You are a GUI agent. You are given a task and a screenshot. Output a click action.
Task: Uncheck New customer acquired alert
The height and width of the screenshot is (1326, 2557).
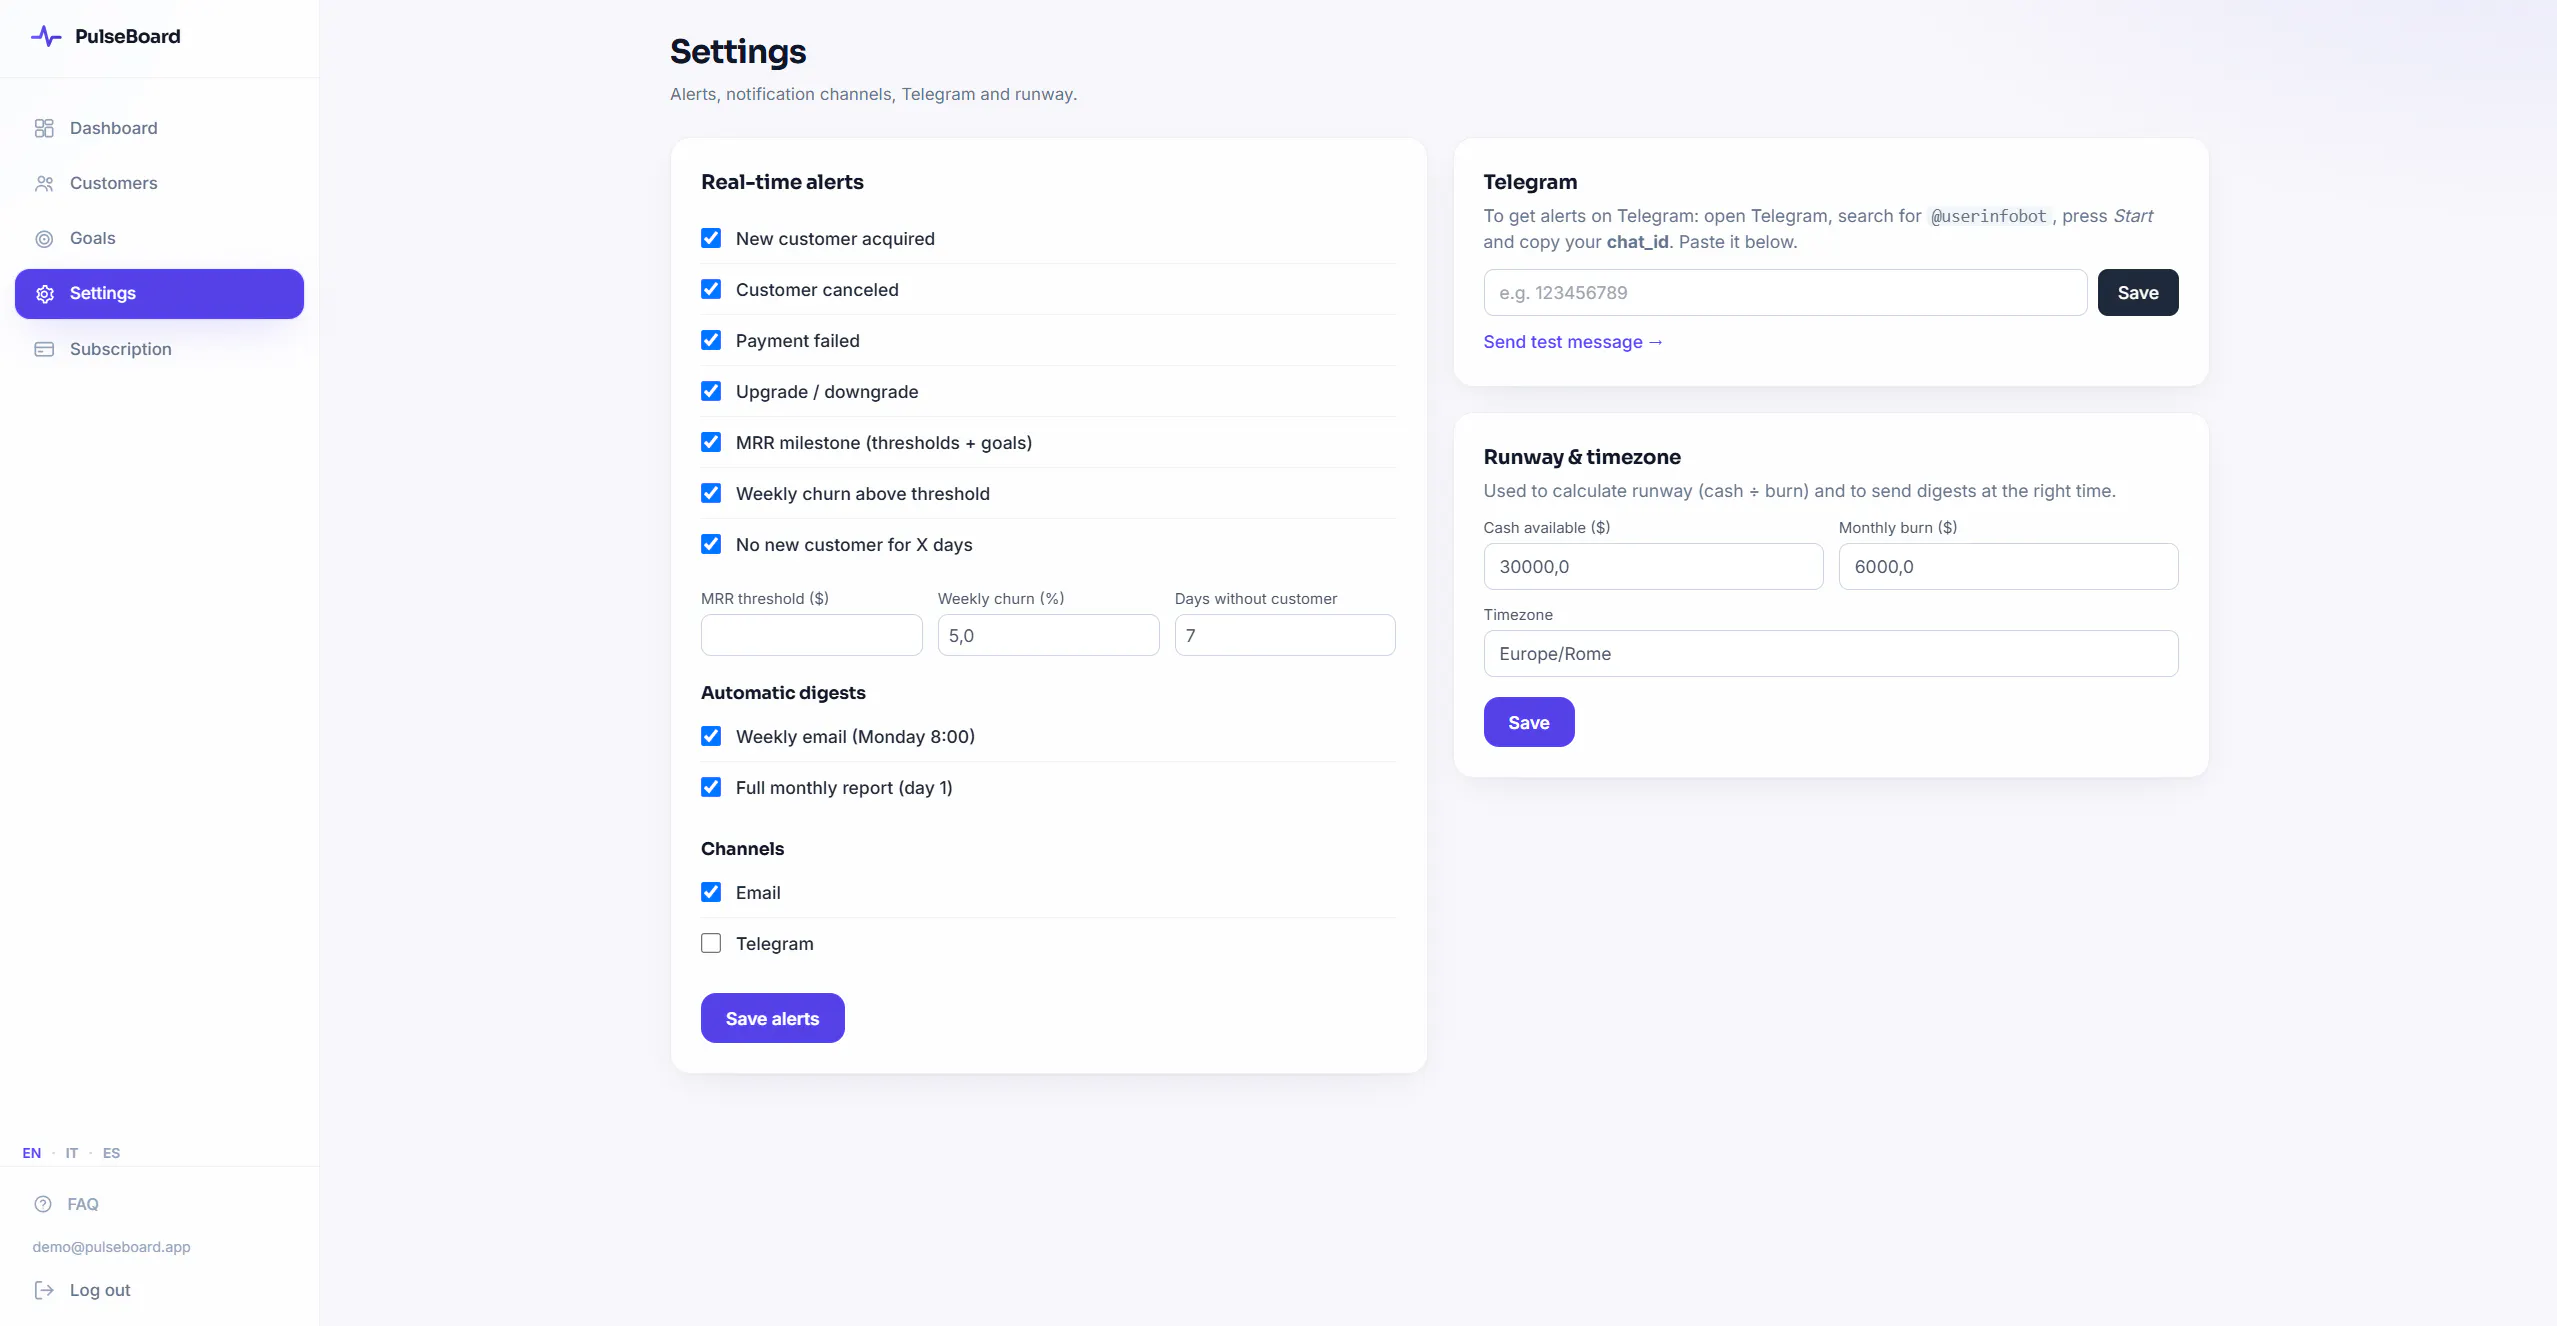pos(711,238)
